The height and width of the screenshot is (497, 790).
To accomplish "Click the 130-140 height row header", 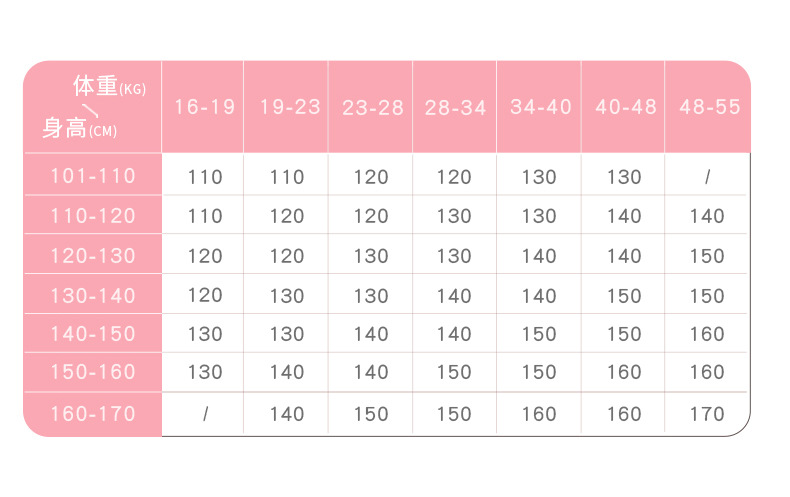I will coord(93,295).
